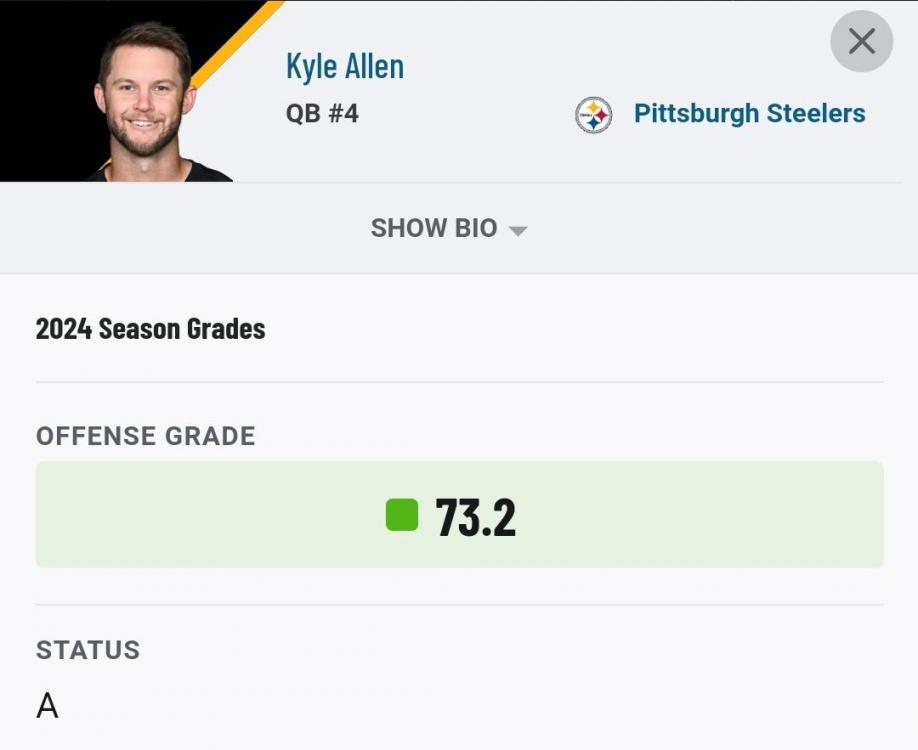Click the divider line above STATUS
Image resolution: width=918 pixels, height=750 pixels.
pos(459,604)
